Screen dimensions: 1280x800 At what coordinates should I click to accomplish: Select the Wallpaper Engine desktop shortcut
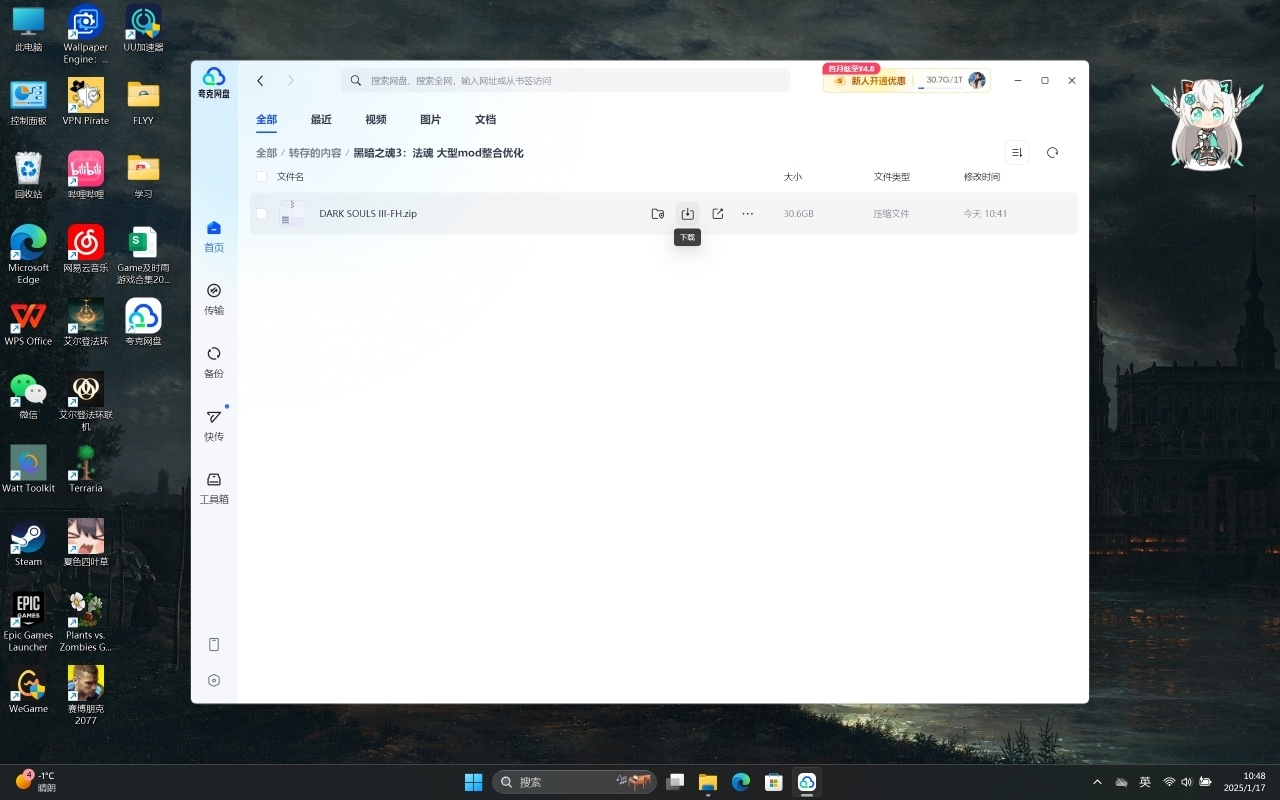coord(86,35)
